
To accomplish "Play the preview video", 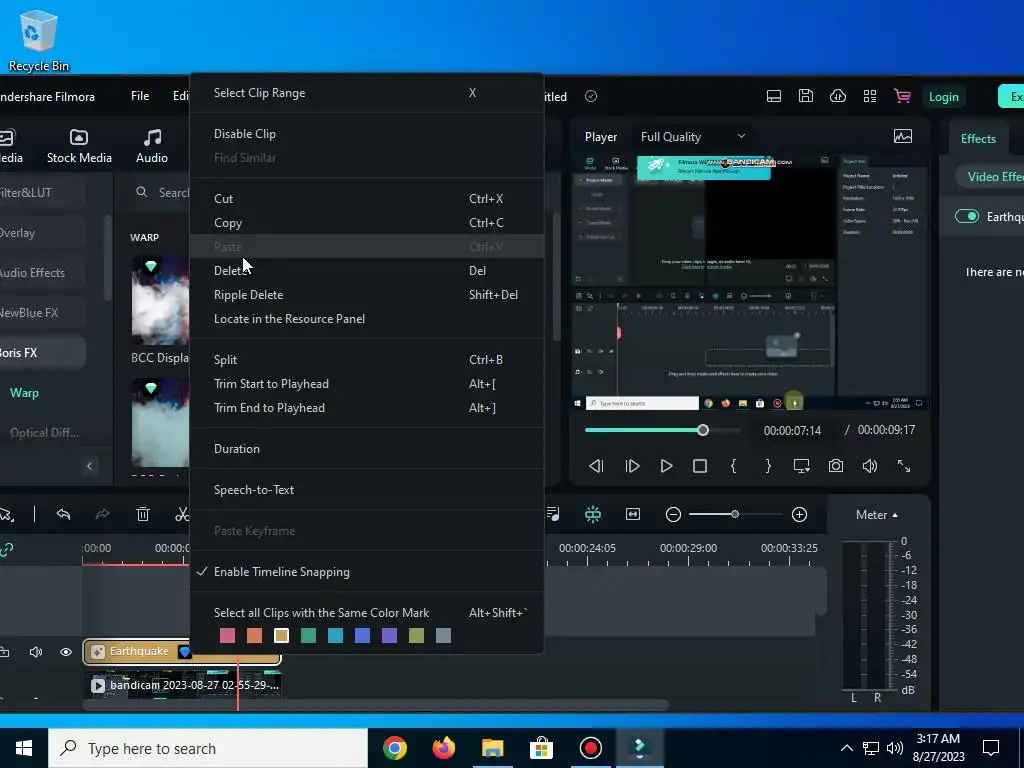I will 666,466.
